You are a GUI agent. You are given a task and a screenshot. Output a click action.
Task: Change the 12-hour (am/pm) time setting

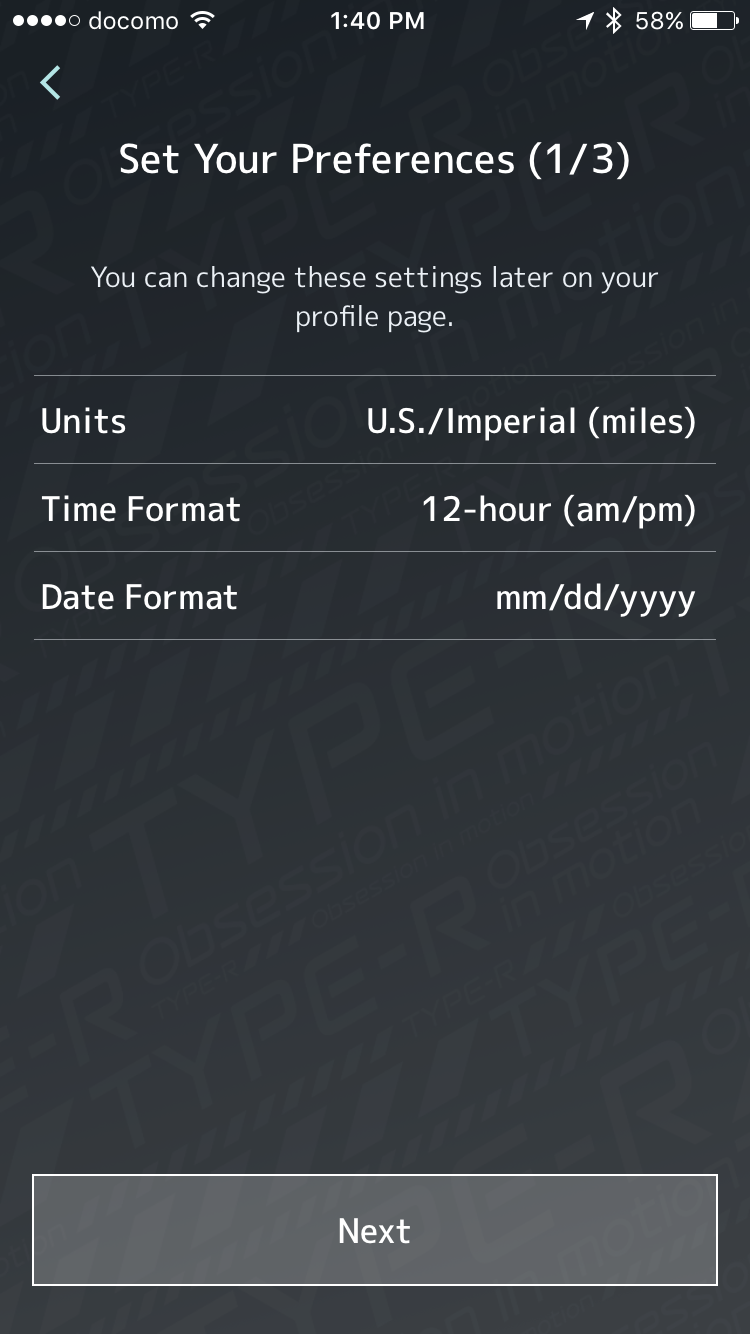(x=558, y=509)
